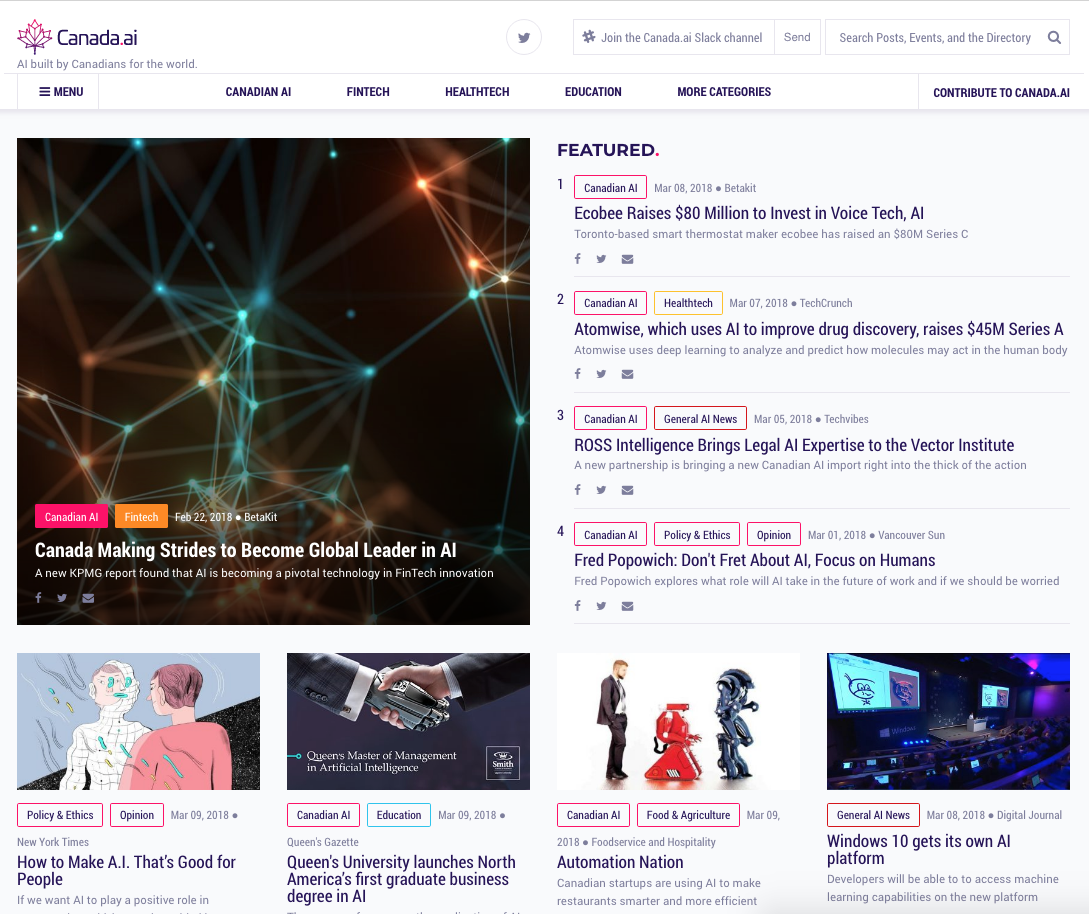Click Canadian AI tag on Queen's card
Image resolution: width=1089 pixels, height=914 pixels.
pos(323,815)
